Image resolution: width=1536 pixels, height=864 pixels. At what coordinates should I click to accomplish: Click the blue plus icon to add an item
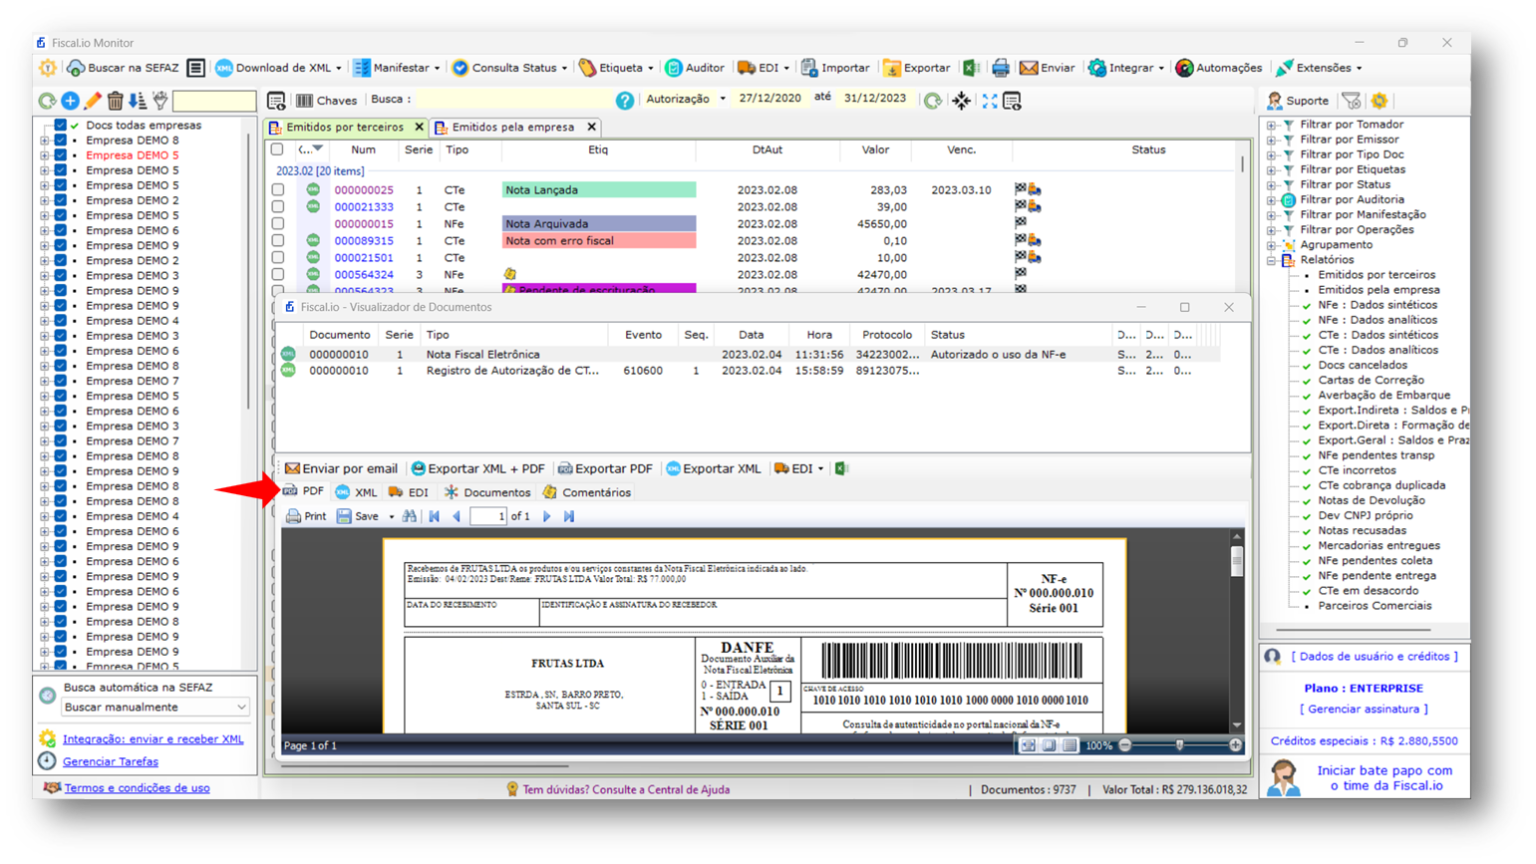point(70,100)
